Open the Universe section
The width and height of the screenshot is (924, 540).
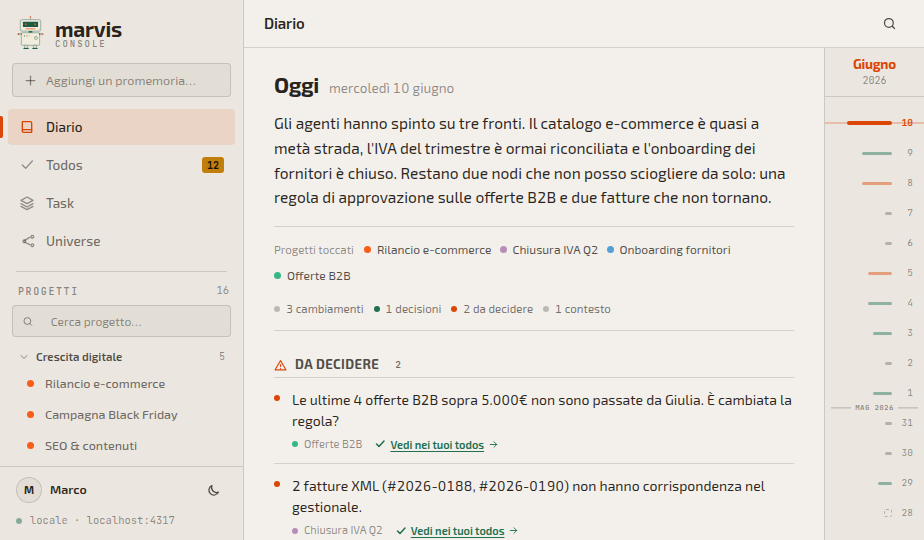tap(121, 241)
